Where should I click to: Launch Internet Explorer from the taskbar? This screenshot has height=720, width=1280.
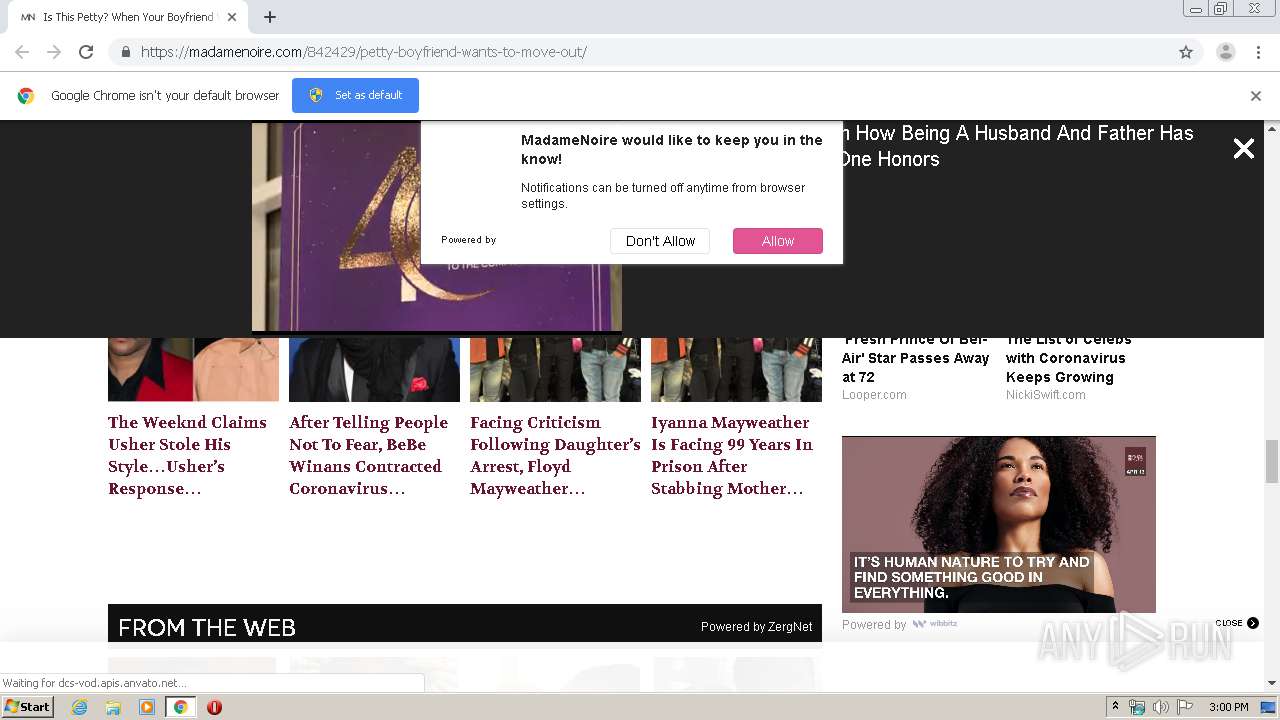80,707
